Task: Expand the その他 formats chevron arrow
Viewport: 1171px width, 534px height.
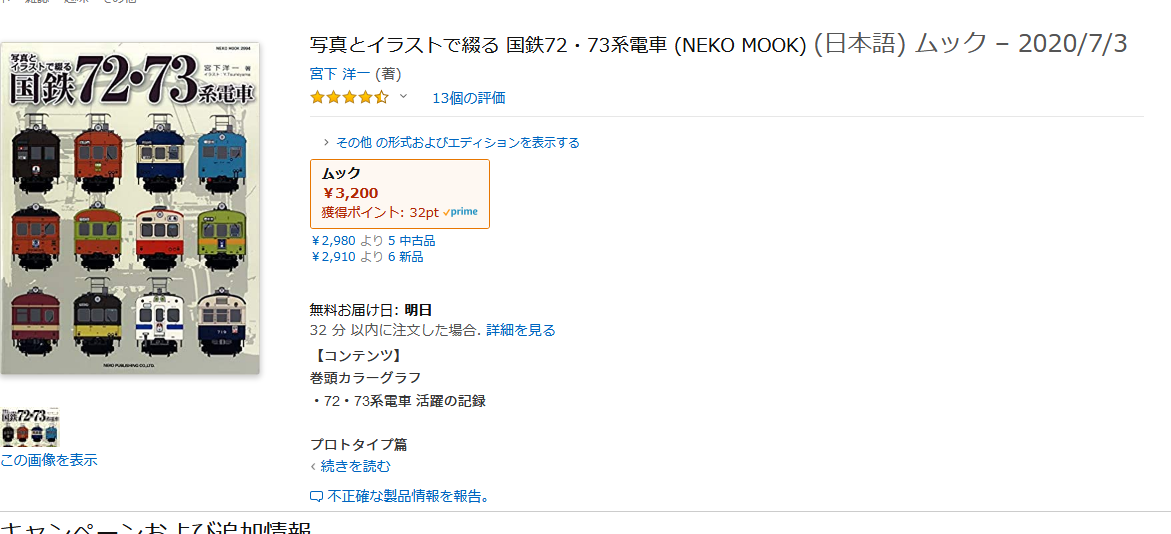Action: [326, 142]
